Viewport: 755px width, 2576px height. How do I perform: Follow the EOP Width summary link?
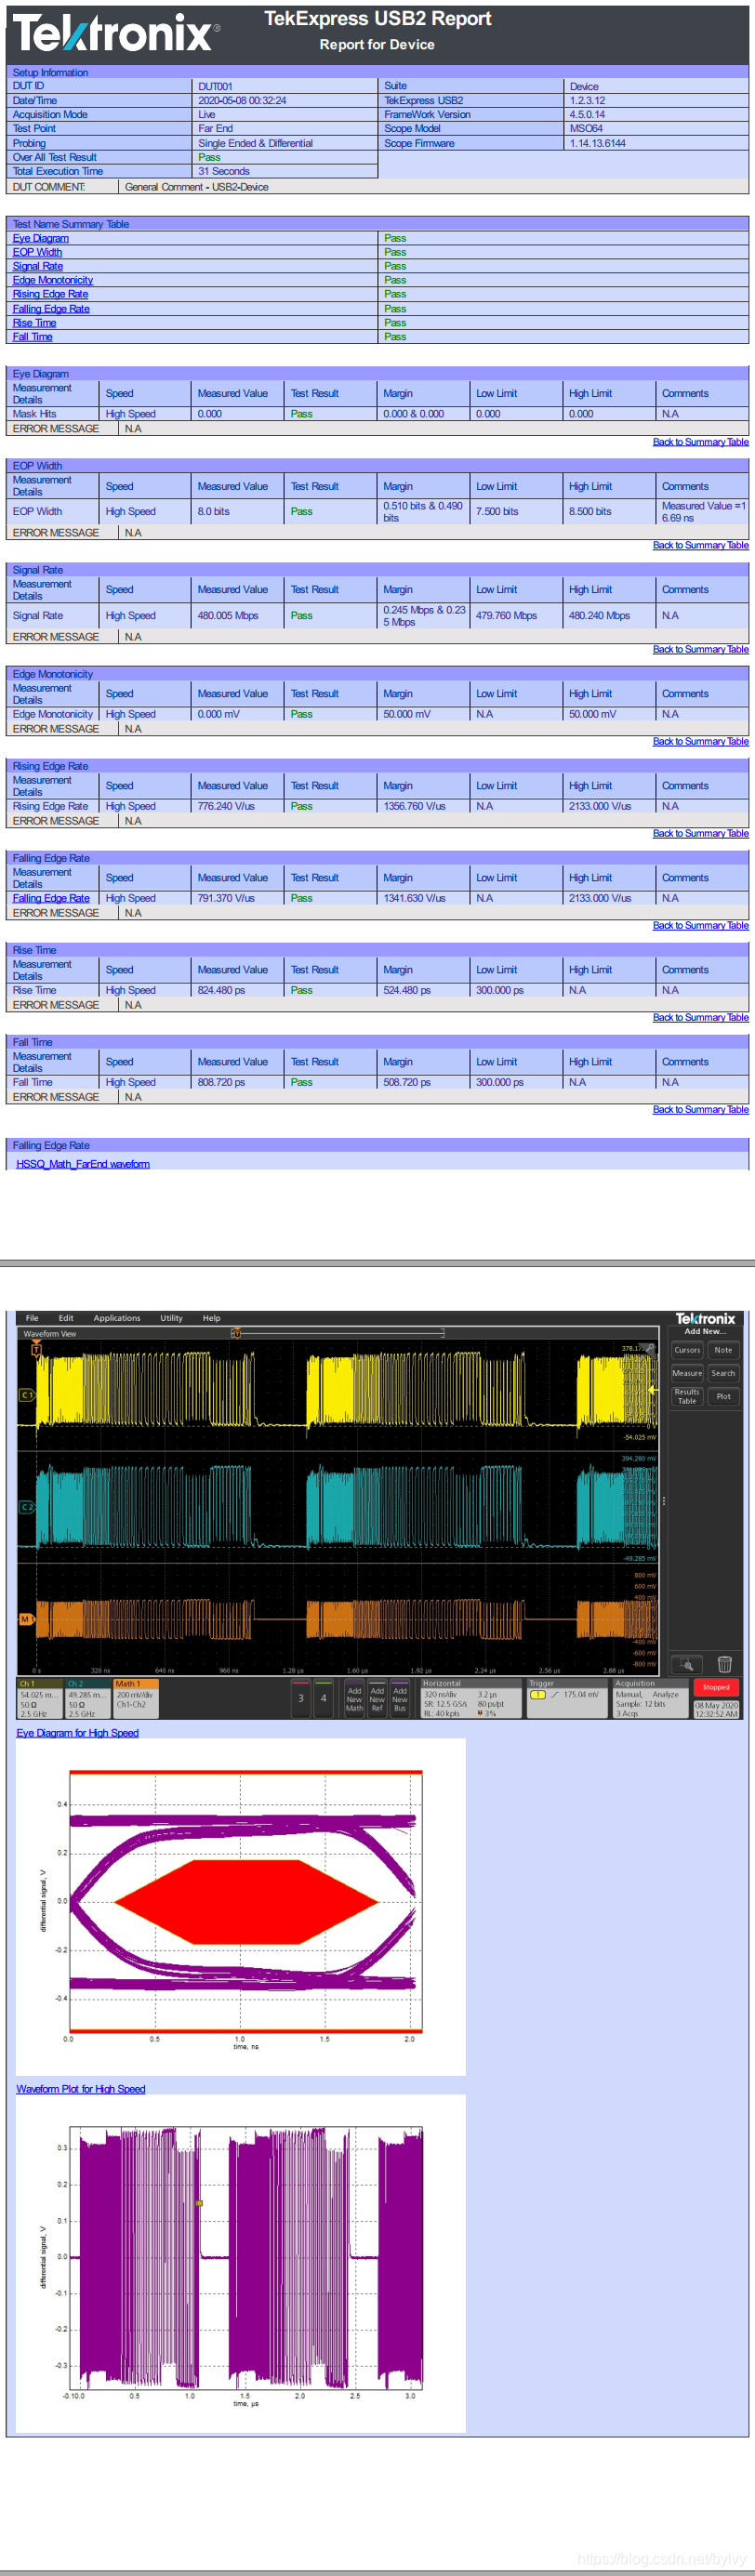pos(37,252)
